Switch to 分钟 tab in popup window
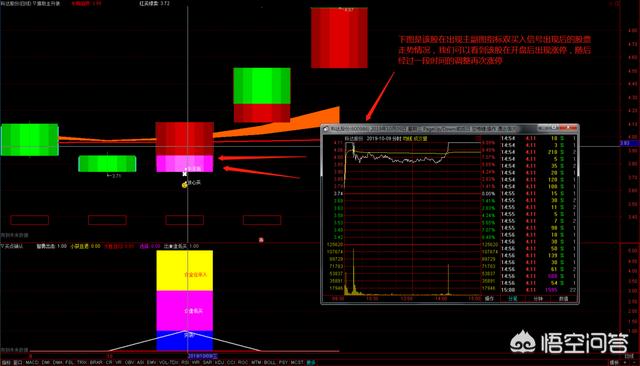The image size is (640, 366). click(538, 299)
